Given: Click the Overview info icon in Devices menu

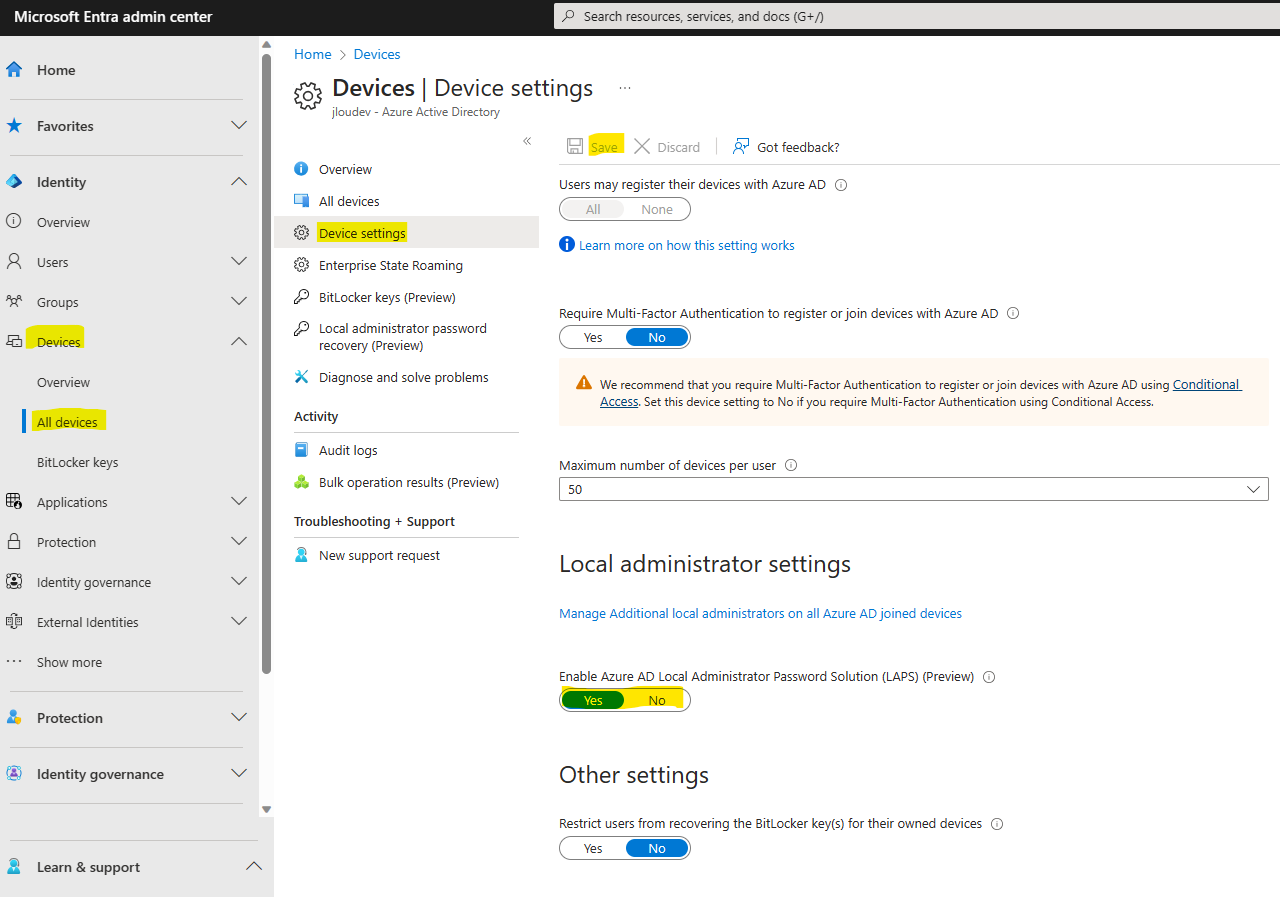Looking at the screenshot, I should pyautogui.click(x=301, y=169).
